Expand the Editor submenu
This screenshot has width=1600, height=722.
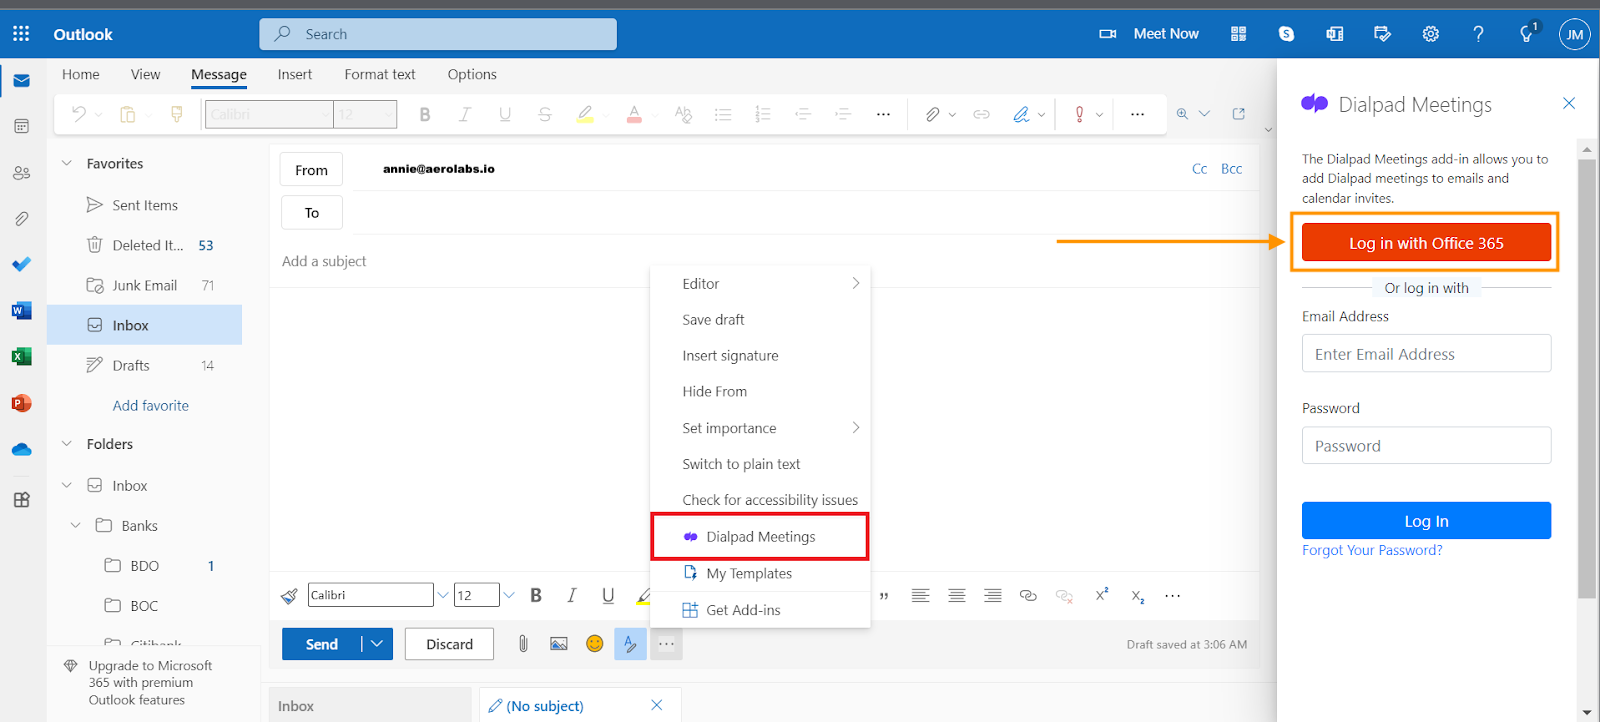click(761, 284)
